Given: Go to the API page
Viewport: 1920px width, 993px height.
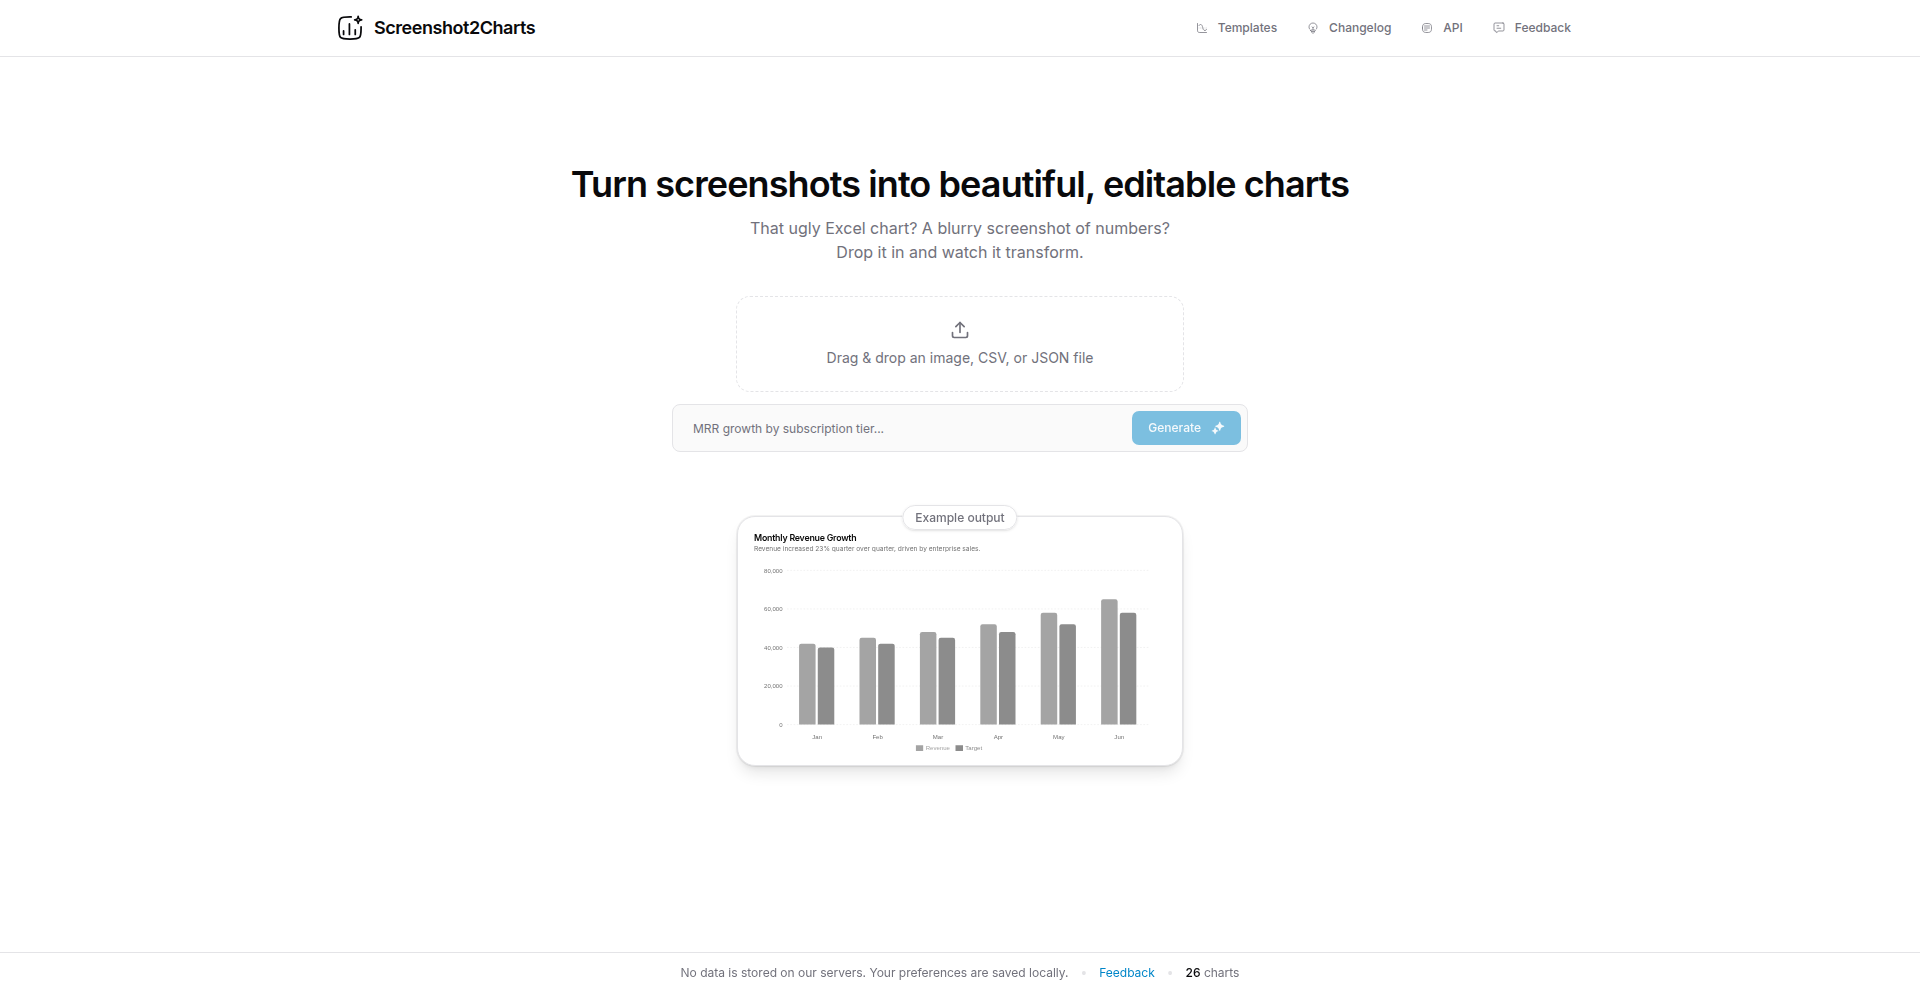Looking at the screenshot, I should (x=1452, y=28).
